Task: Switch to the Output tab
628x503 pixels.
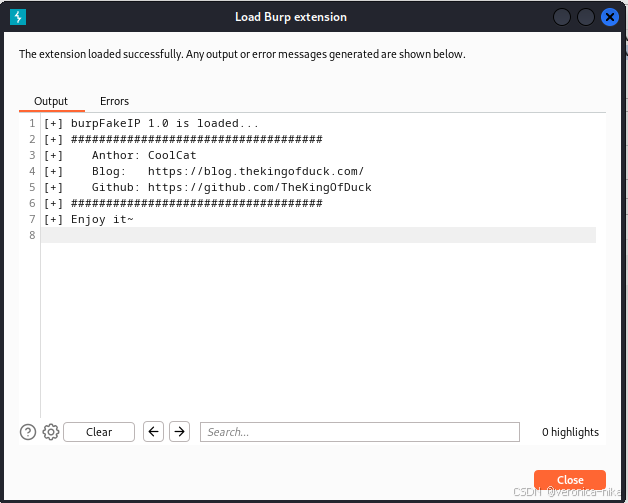Action: point(51,101)
